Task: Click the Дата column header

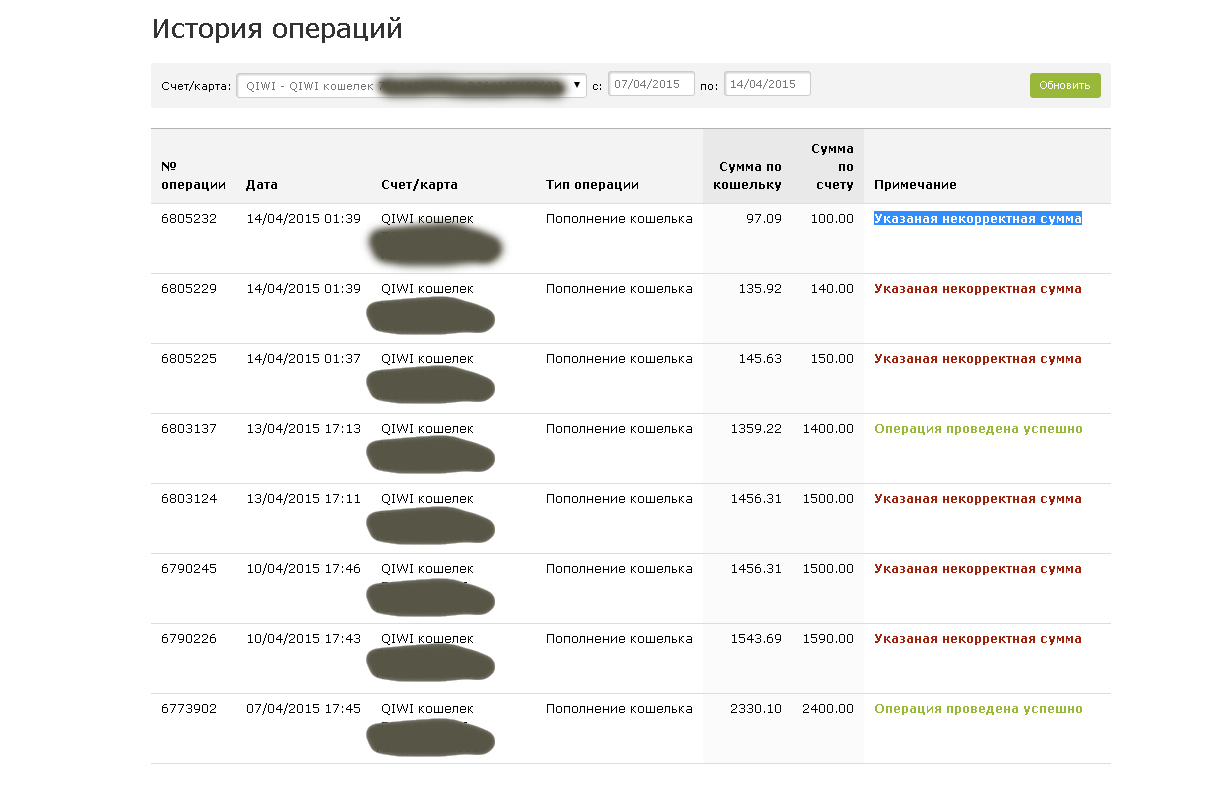Action: coord(262,185)
